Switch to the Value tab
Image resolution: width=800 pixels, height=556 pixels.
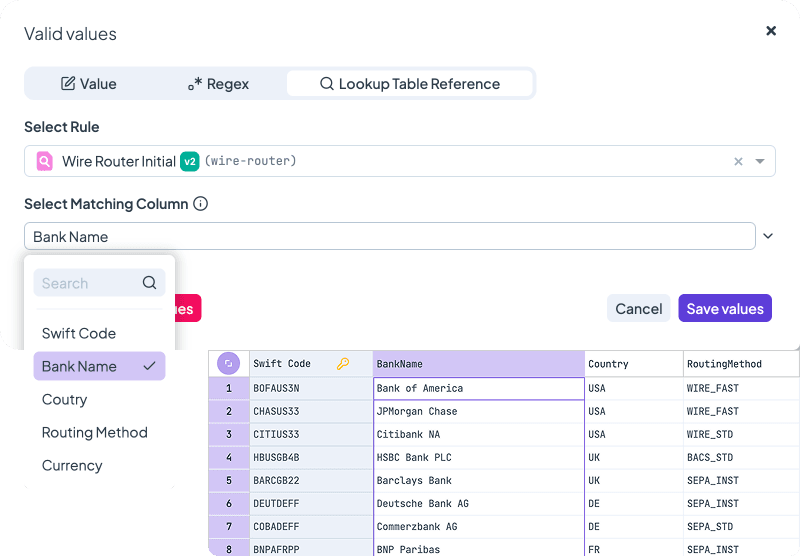tap(89, 84)
